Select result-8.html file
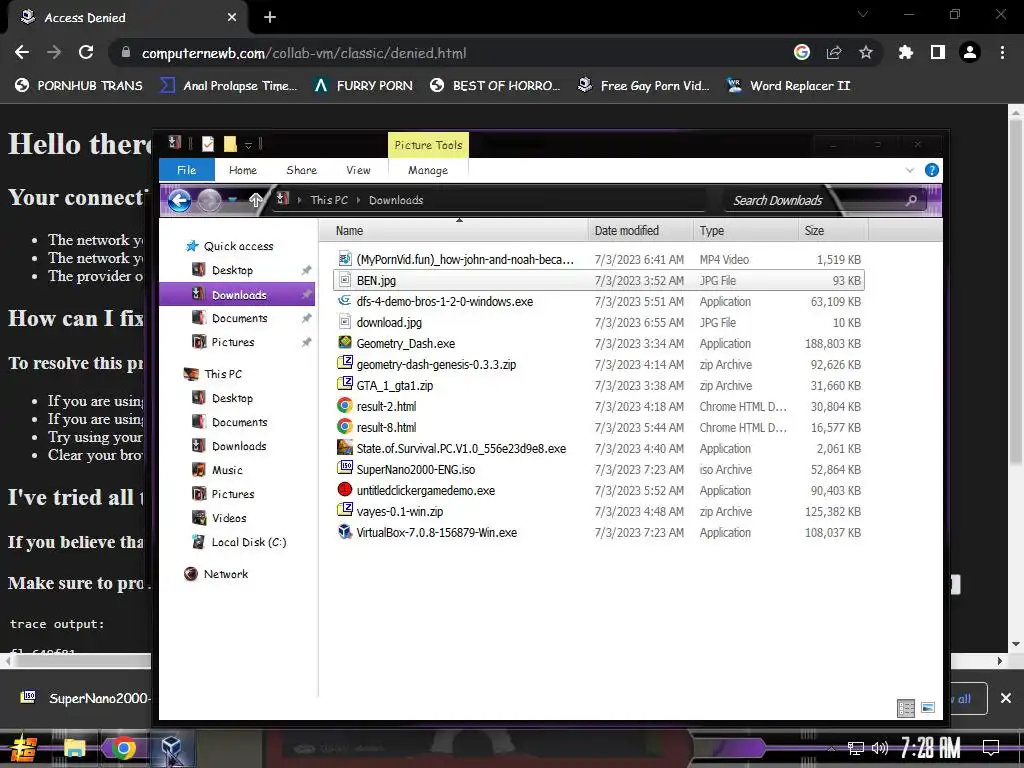1024x768 pixels. (x=598, y=428)
